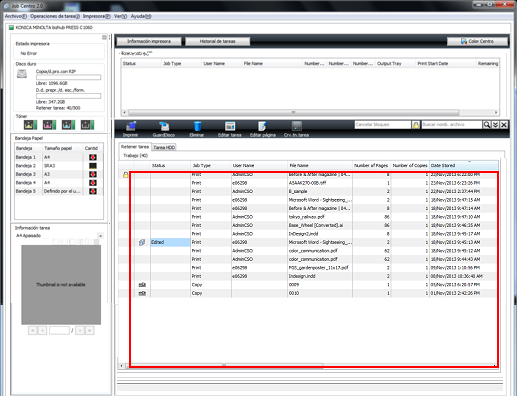This screenshot has width=517, height=396.
Task: Click the yellow toner level icon
Action: pos(30,125)
